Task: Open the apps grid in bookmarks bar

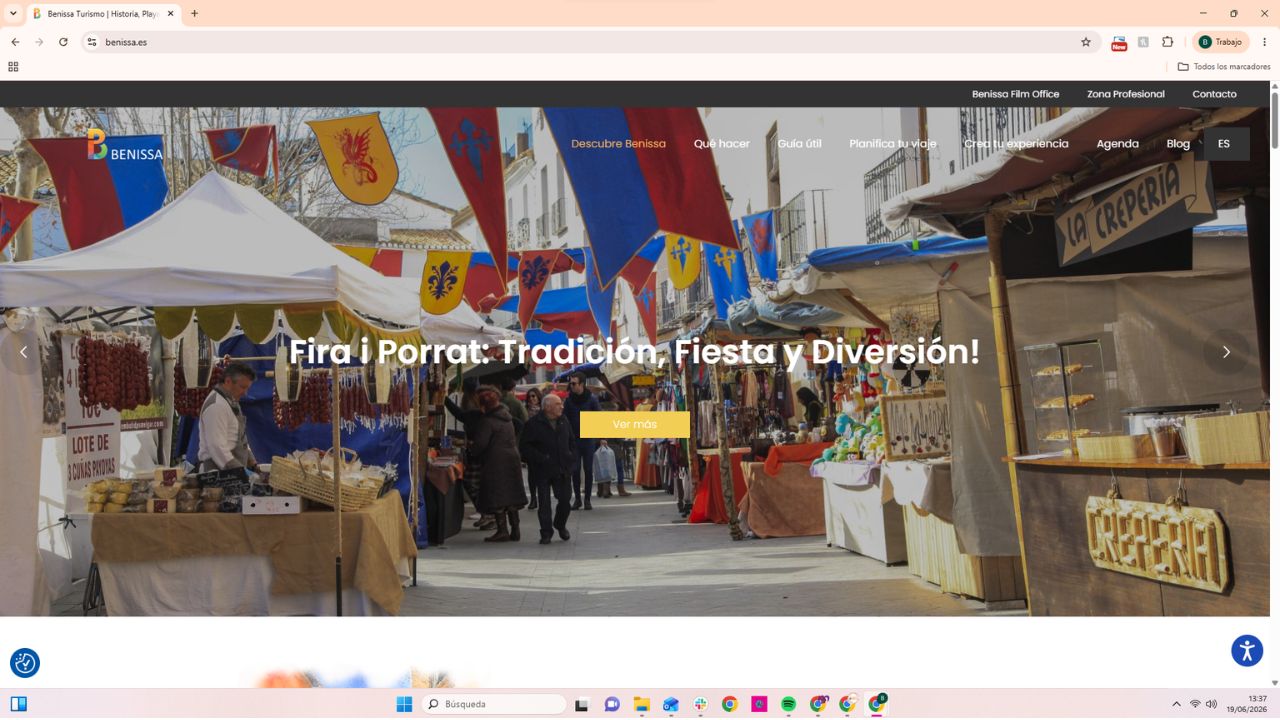Action: point(13,67)
